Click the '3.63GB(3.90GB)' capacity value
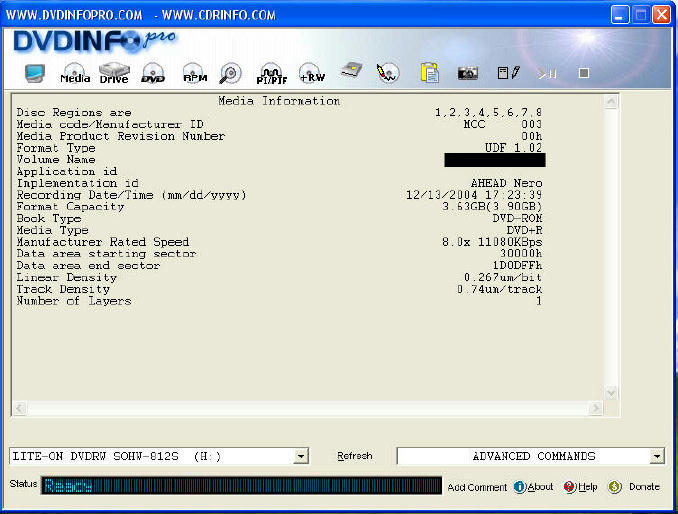 [492, 207]
